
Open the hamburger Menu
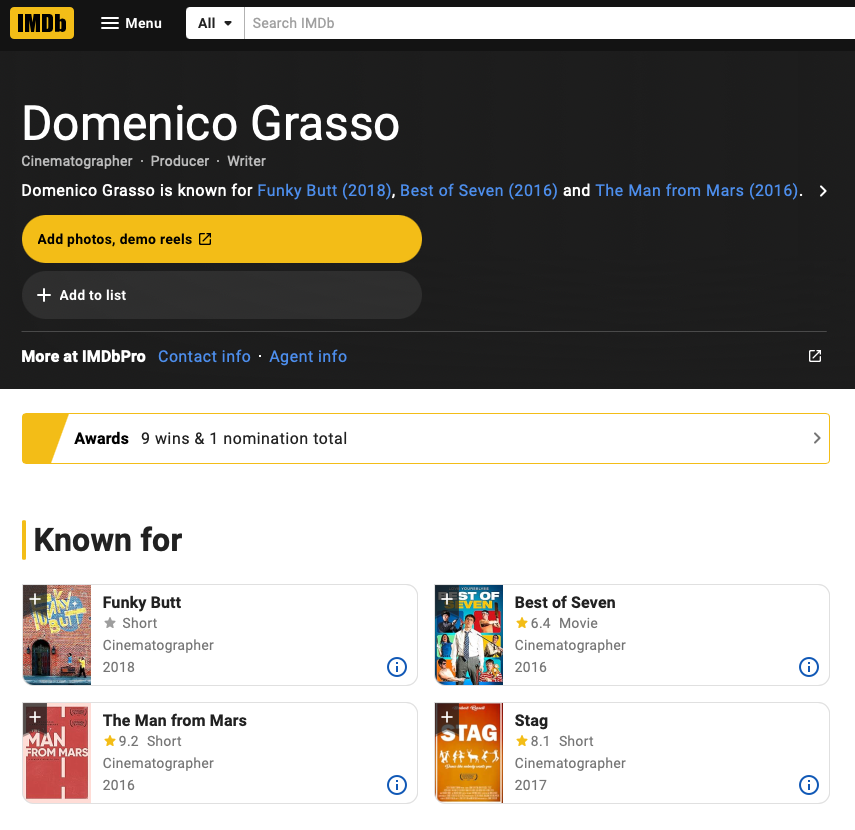pyautogui.click(x=131, y=23)
